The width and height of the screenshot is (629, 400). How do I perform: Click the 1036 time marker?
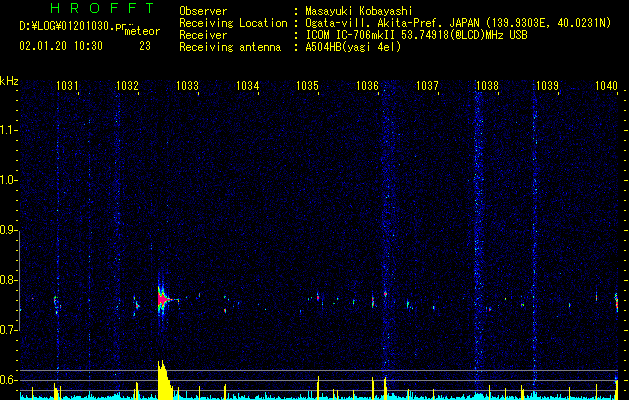click(x=367, y=85)
